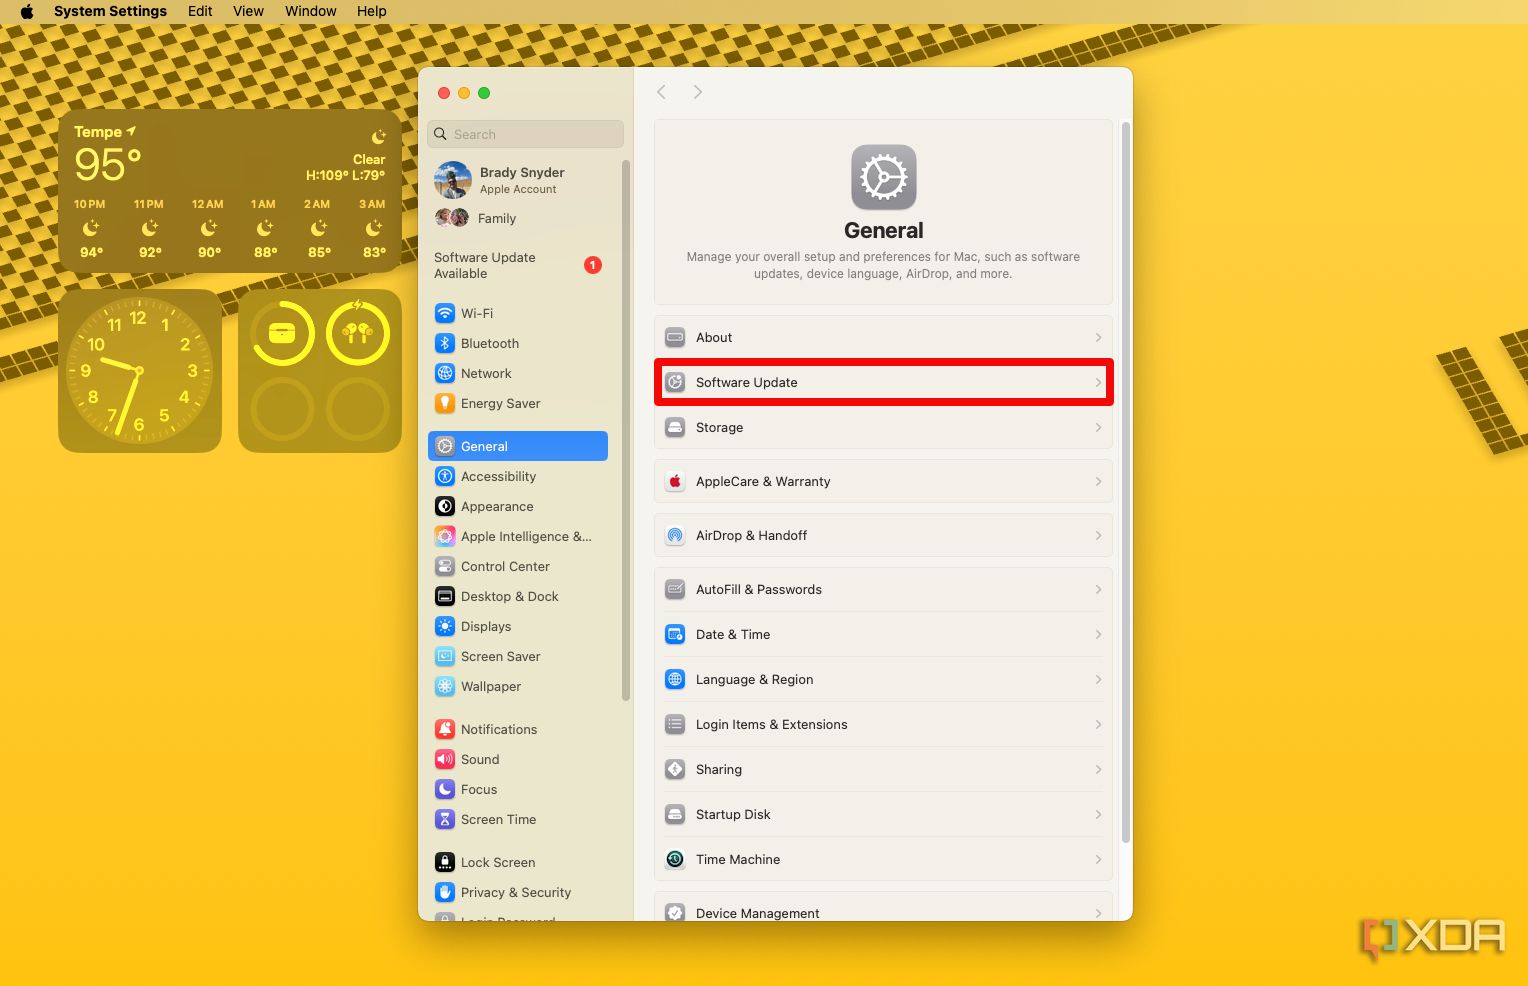
Task: Click the Screen Saver sidebar icon
Action: [445, 656]
